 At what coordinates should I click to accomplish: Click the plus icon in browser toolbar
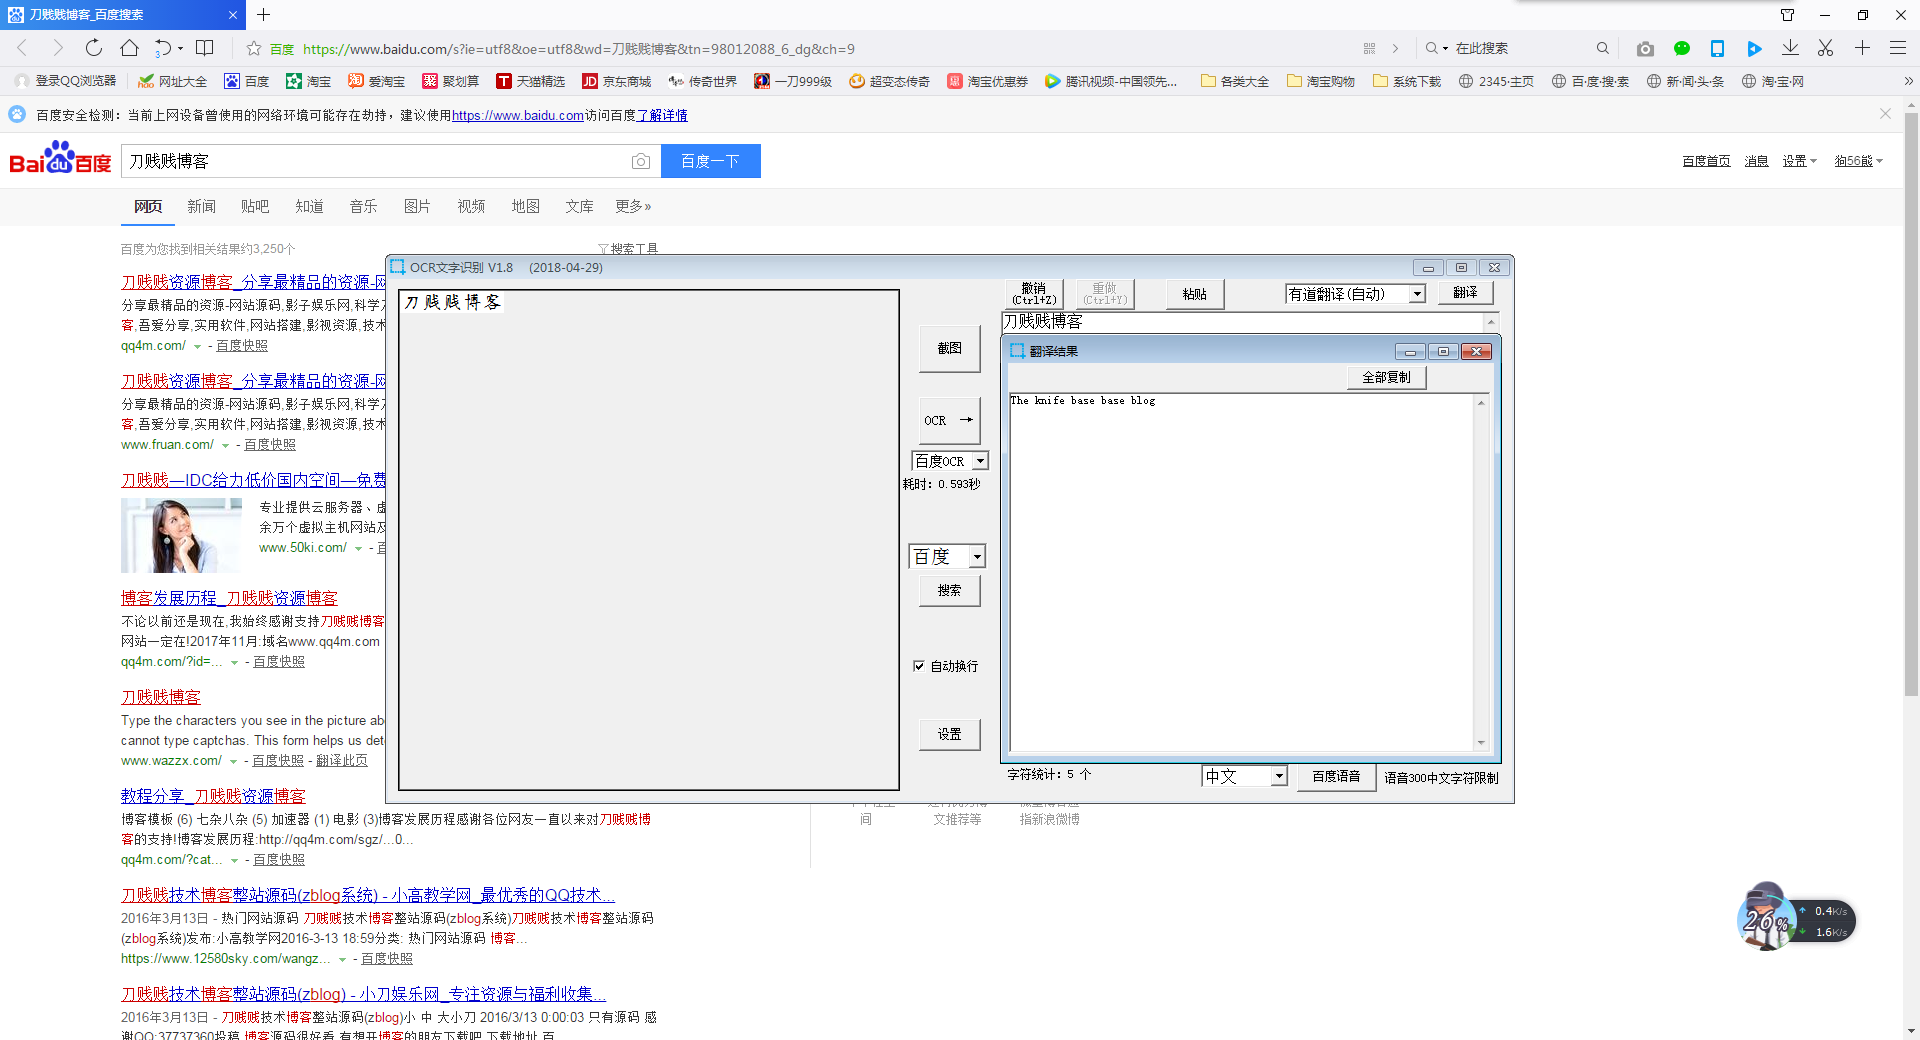1862,48
